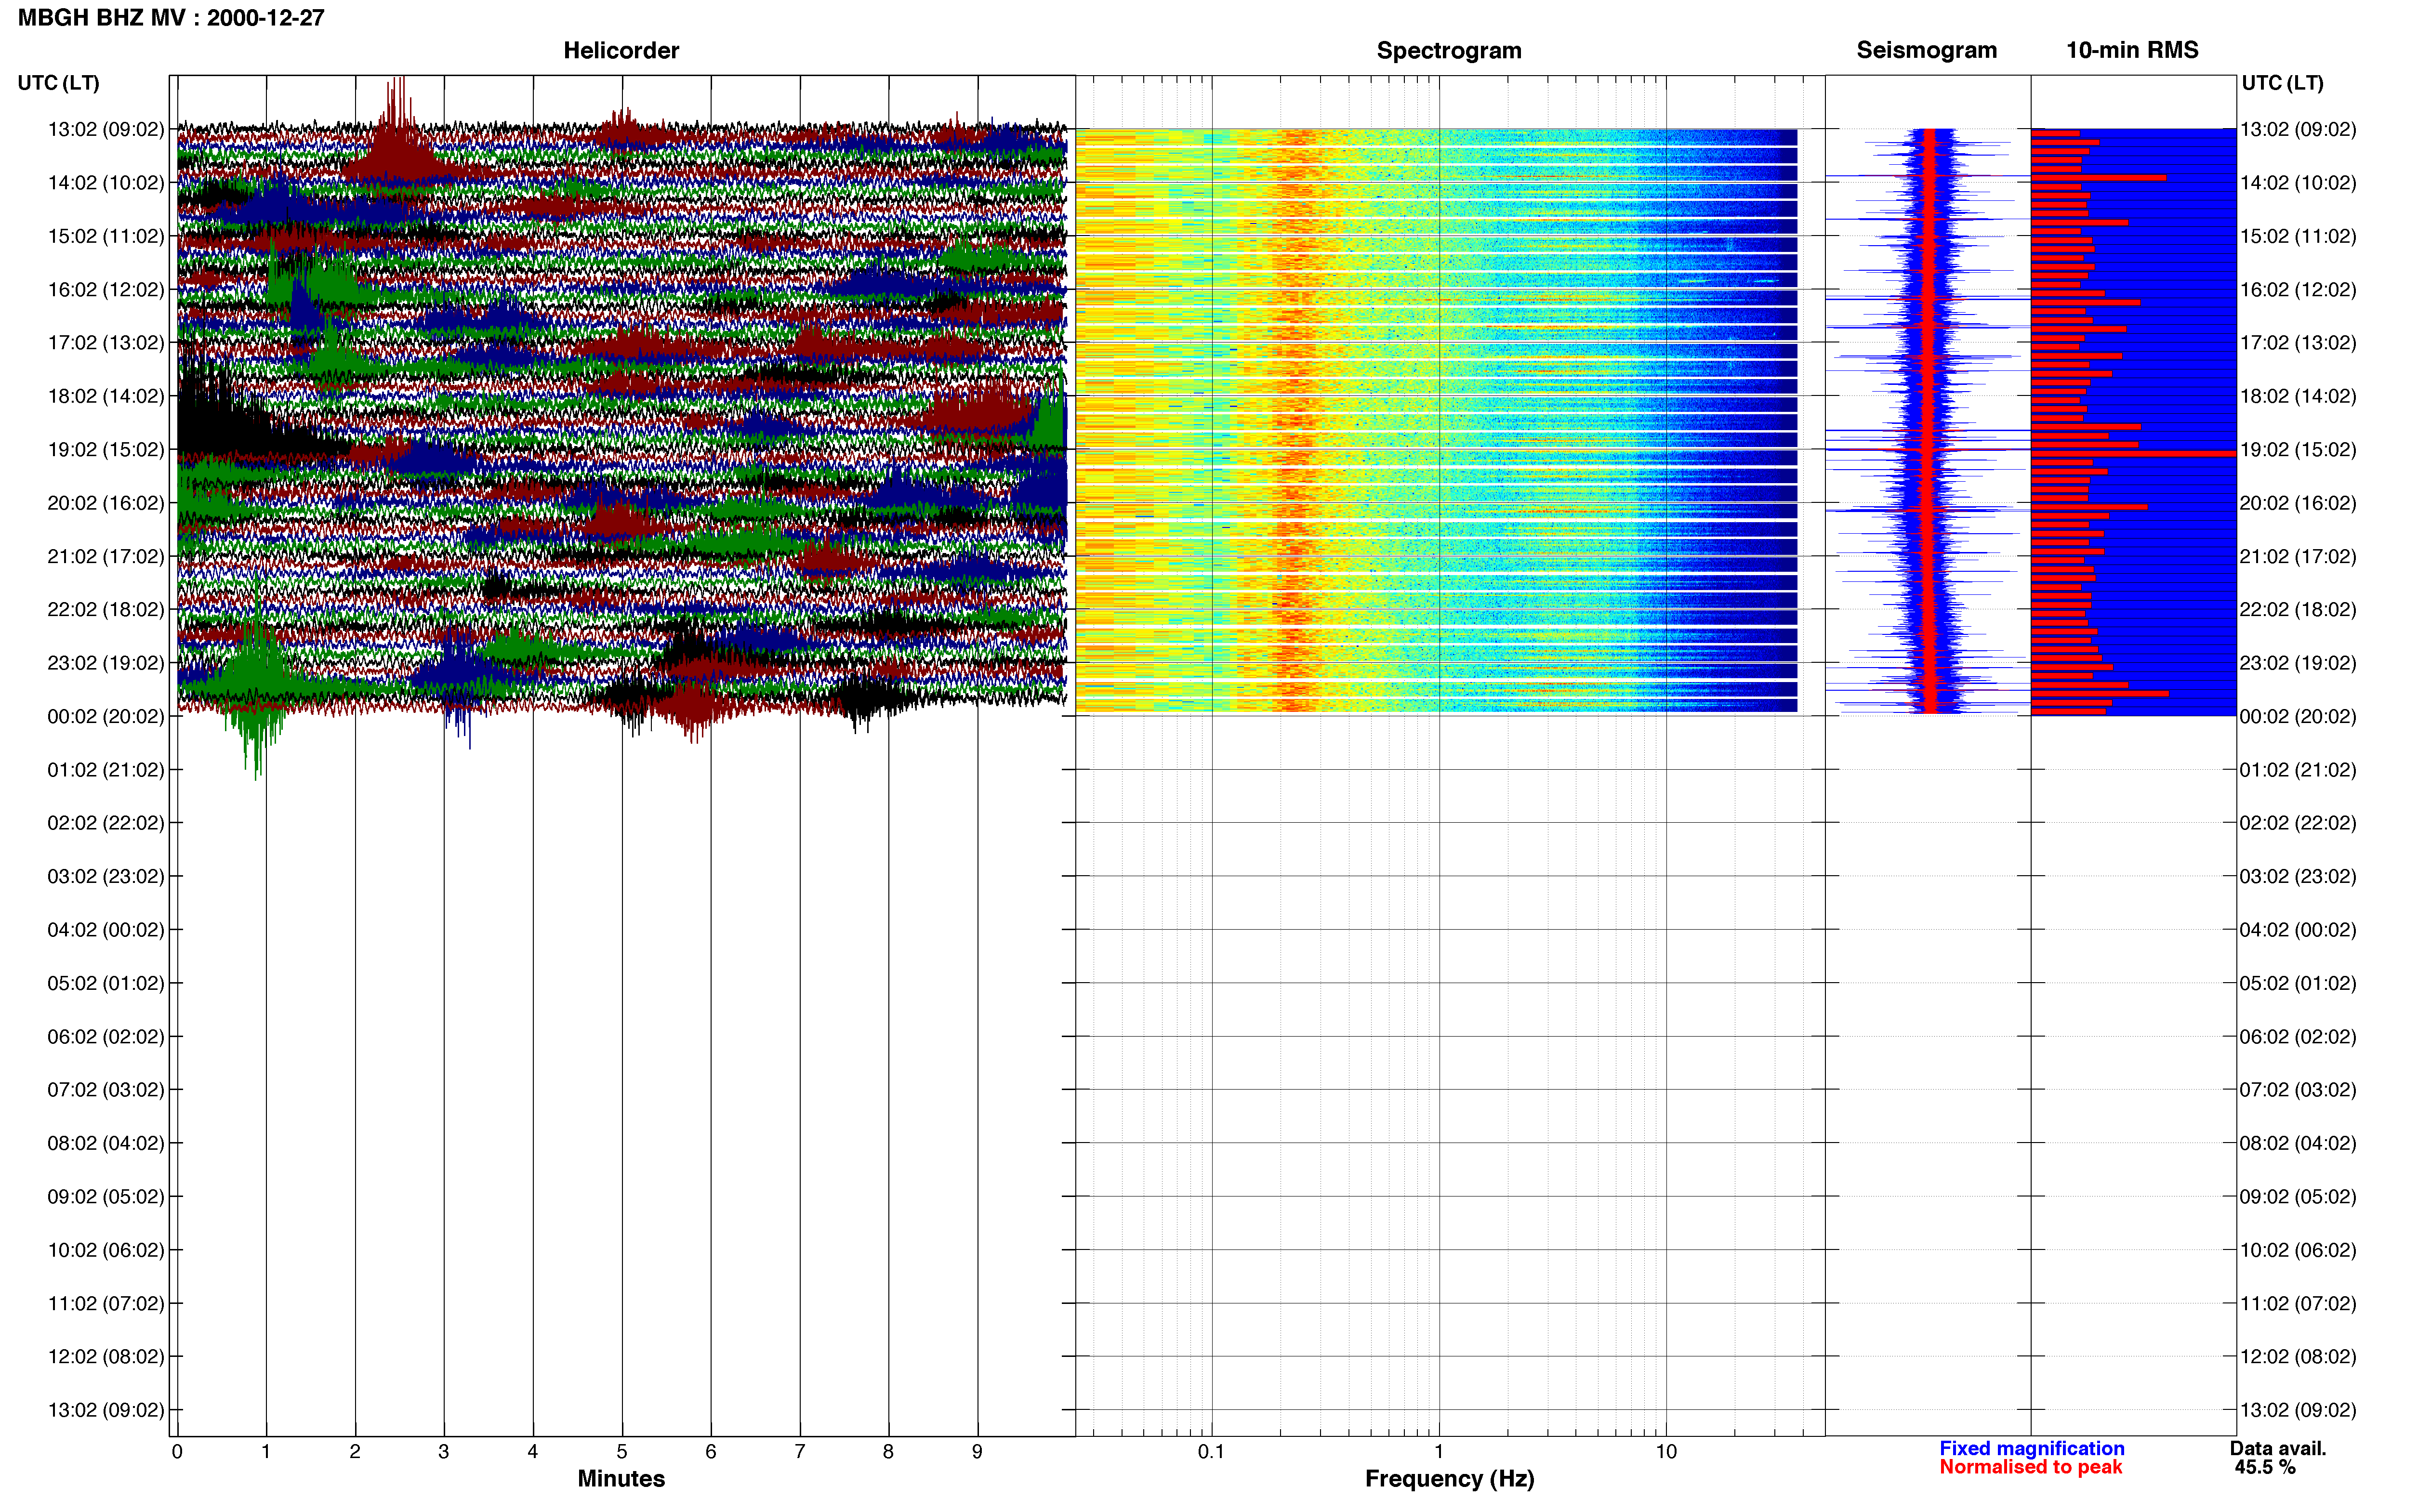Click the 'Seismogram' panel heading
The width and height of the screenshot is (2418, 1512).
(x=1927, y=50)
